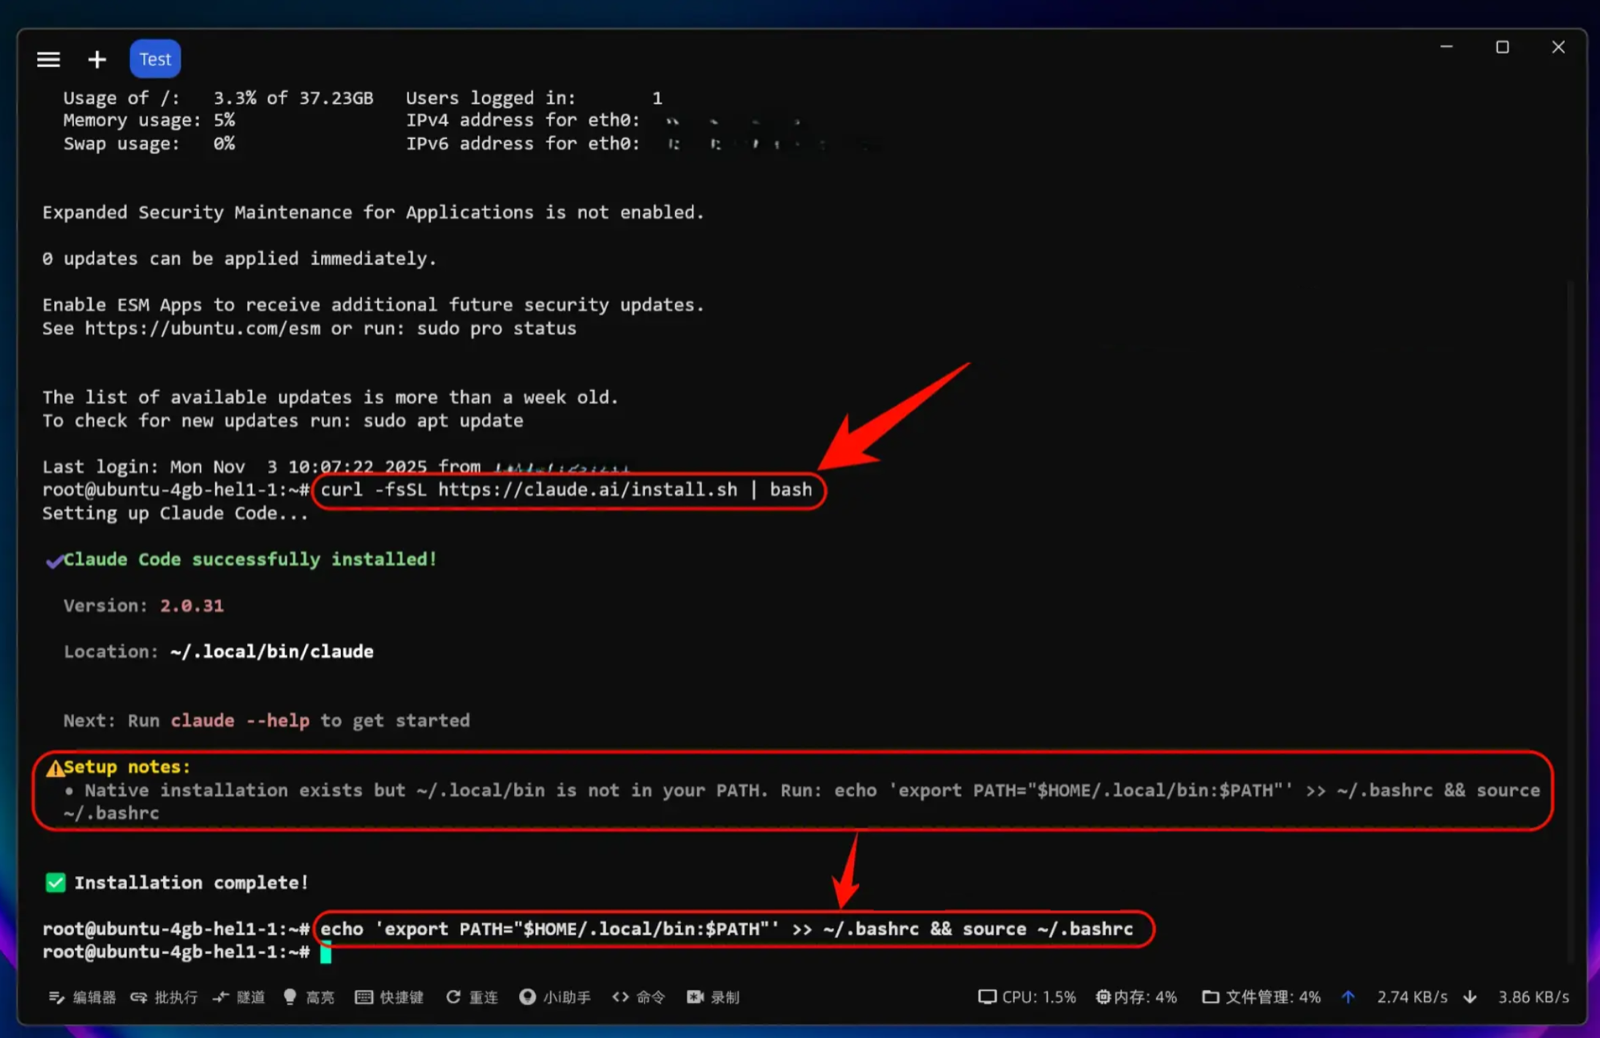Start 录制 recording
This screenshot has width=1600, height=1038.
point(713,997)
